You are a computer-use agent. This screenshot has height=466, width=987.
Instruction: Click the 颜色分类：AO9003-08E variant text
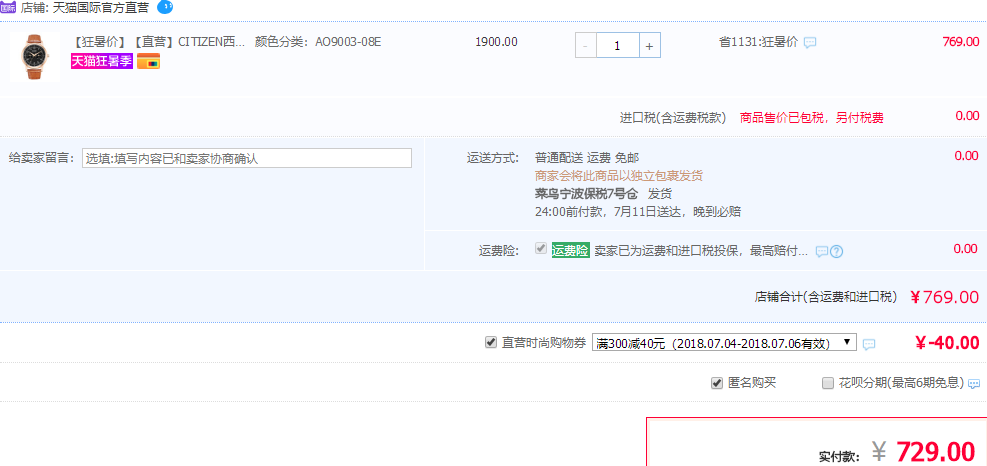(318, 42)
